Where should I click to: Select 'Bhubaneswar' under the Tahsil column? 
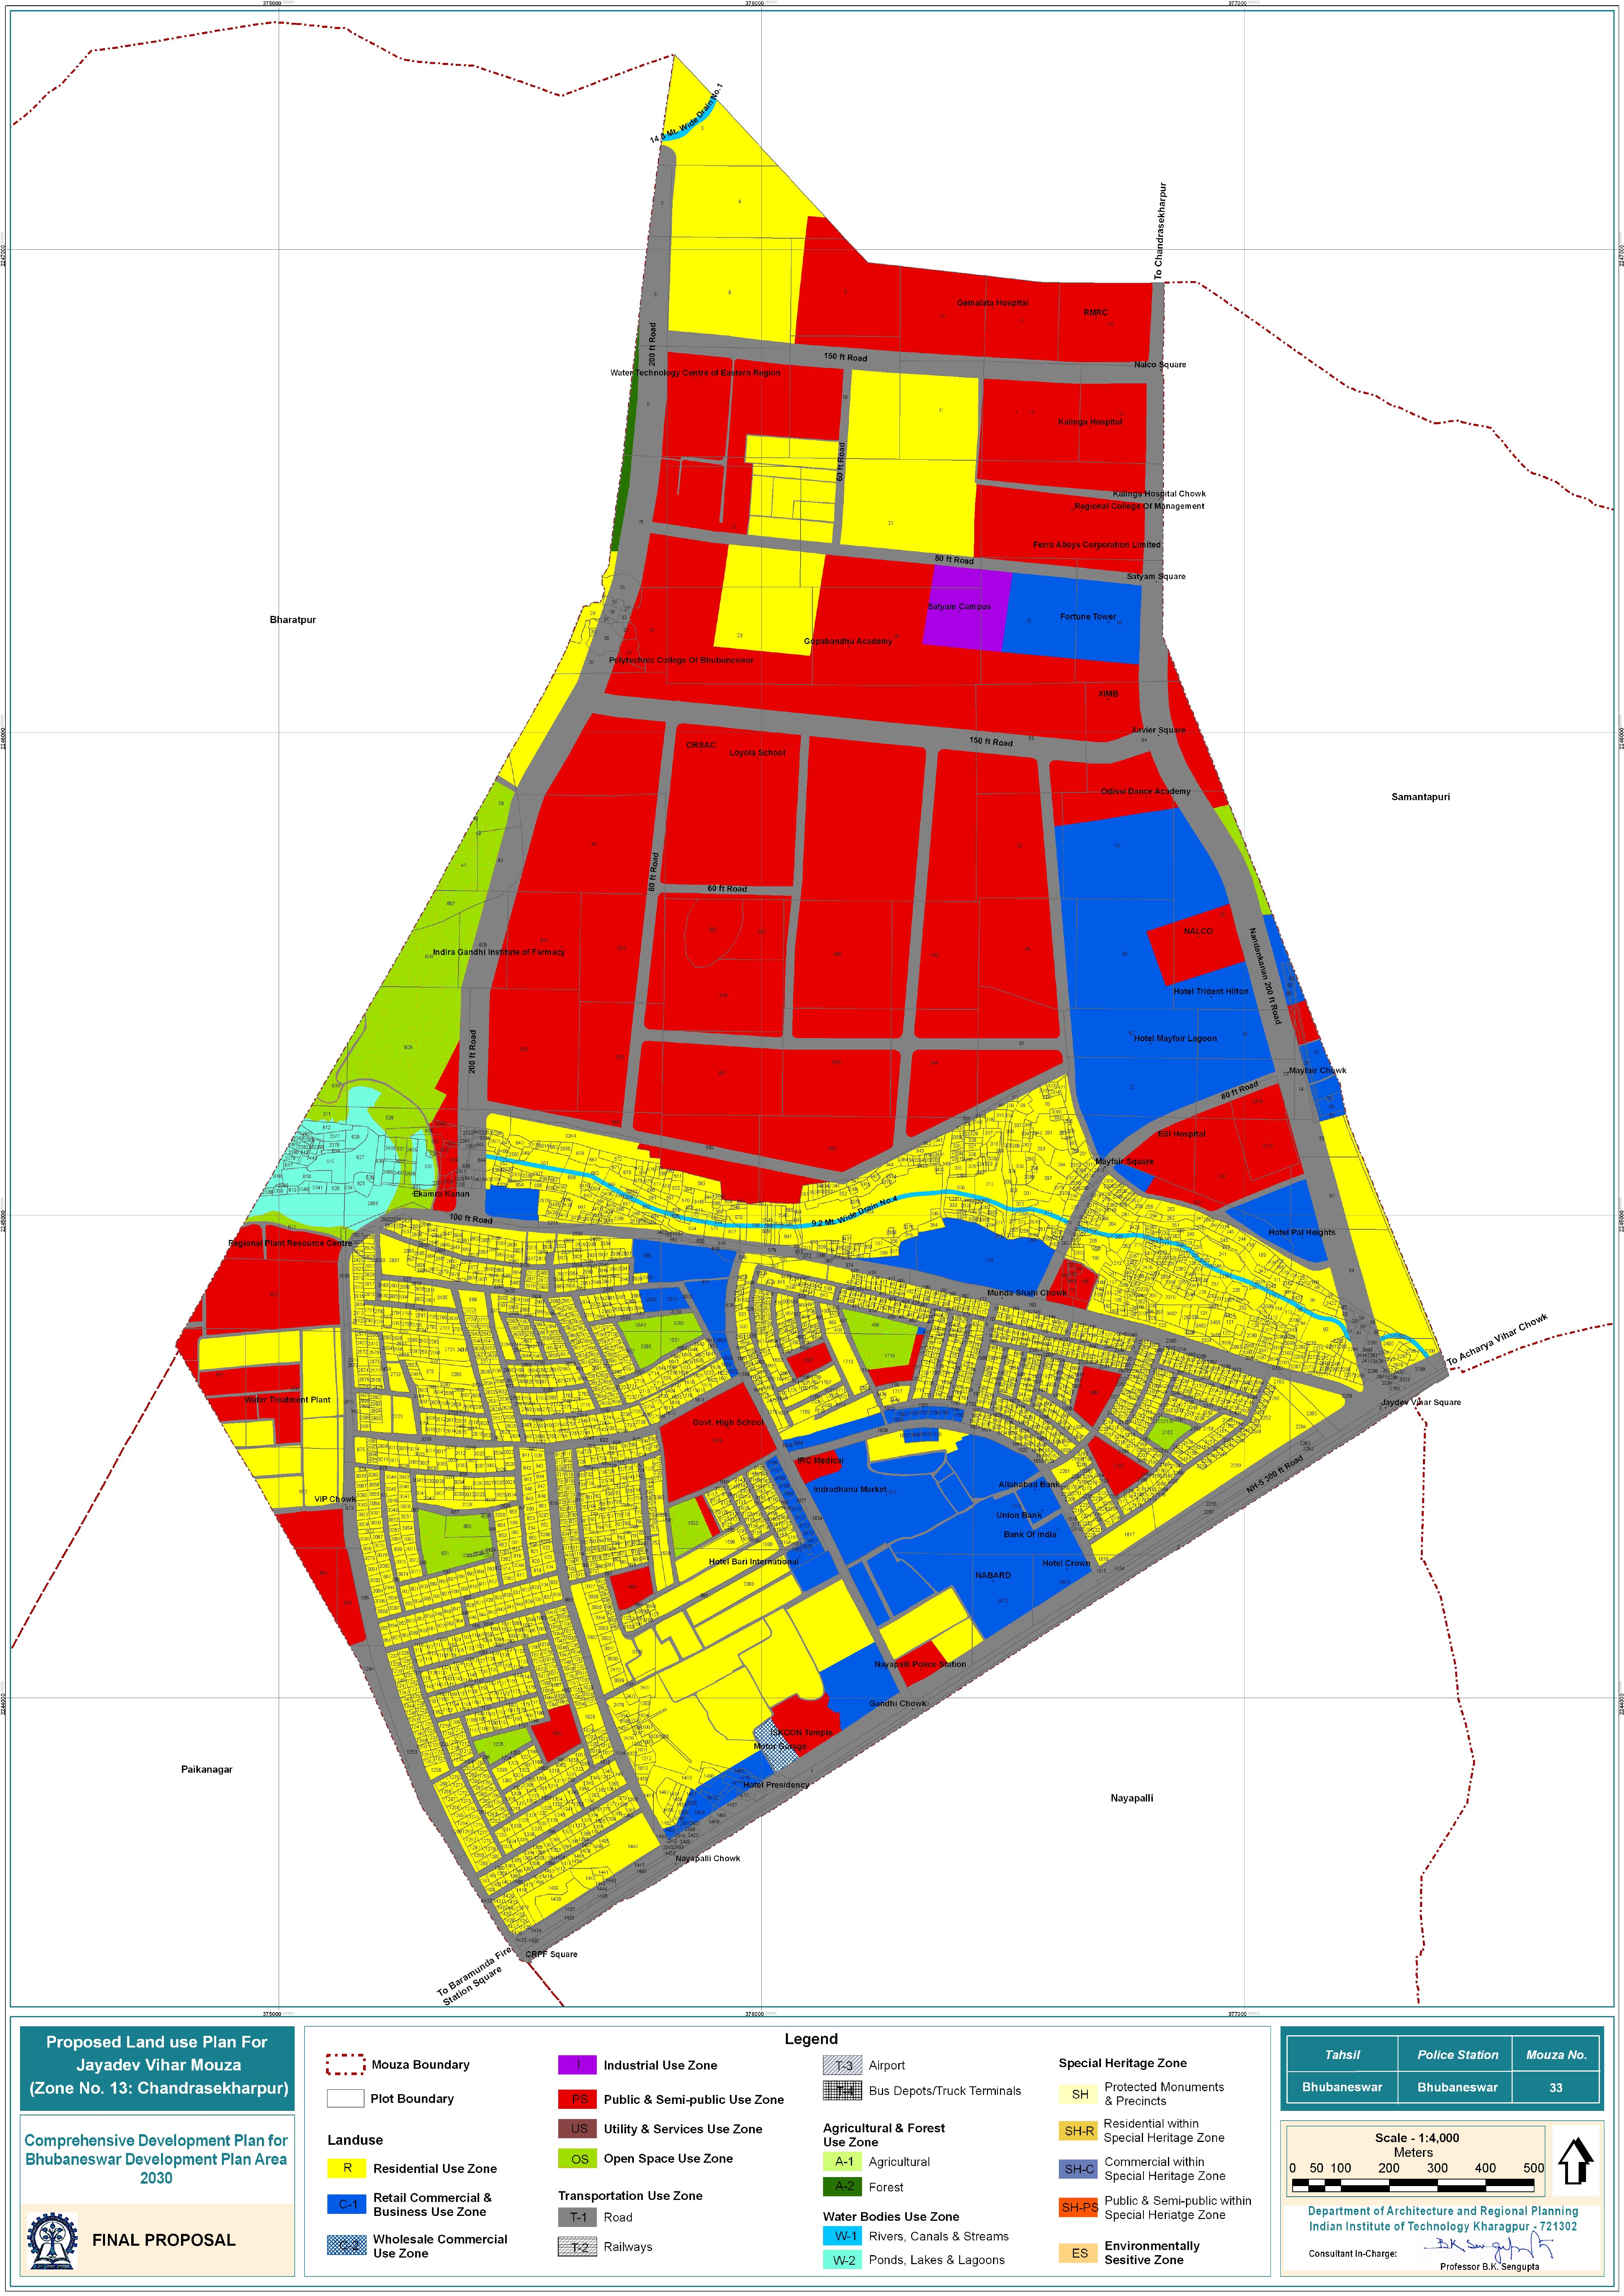click(x=1342, y=2088)
